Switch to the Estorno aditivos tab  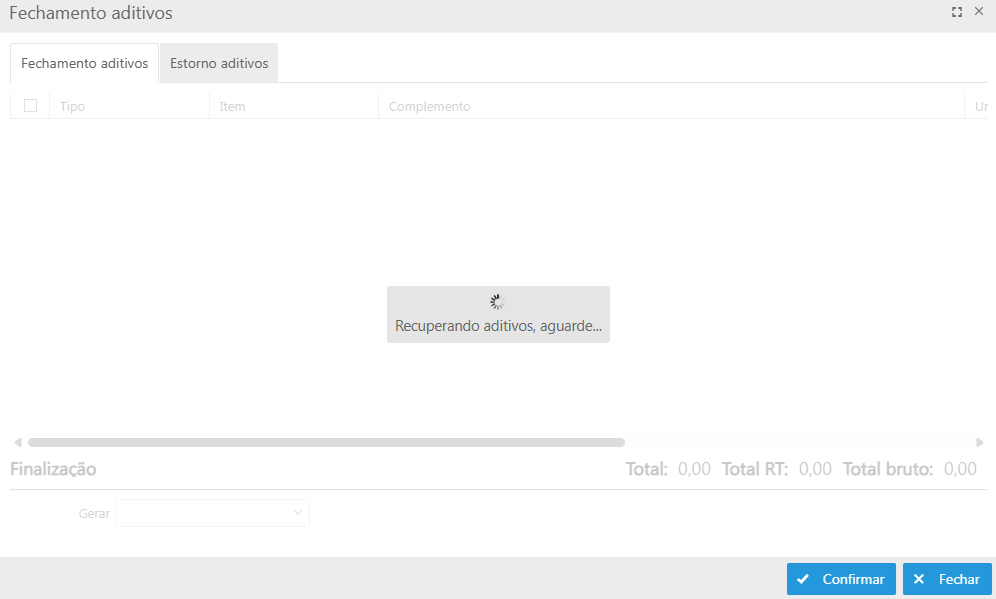click(x=219, y=63)
